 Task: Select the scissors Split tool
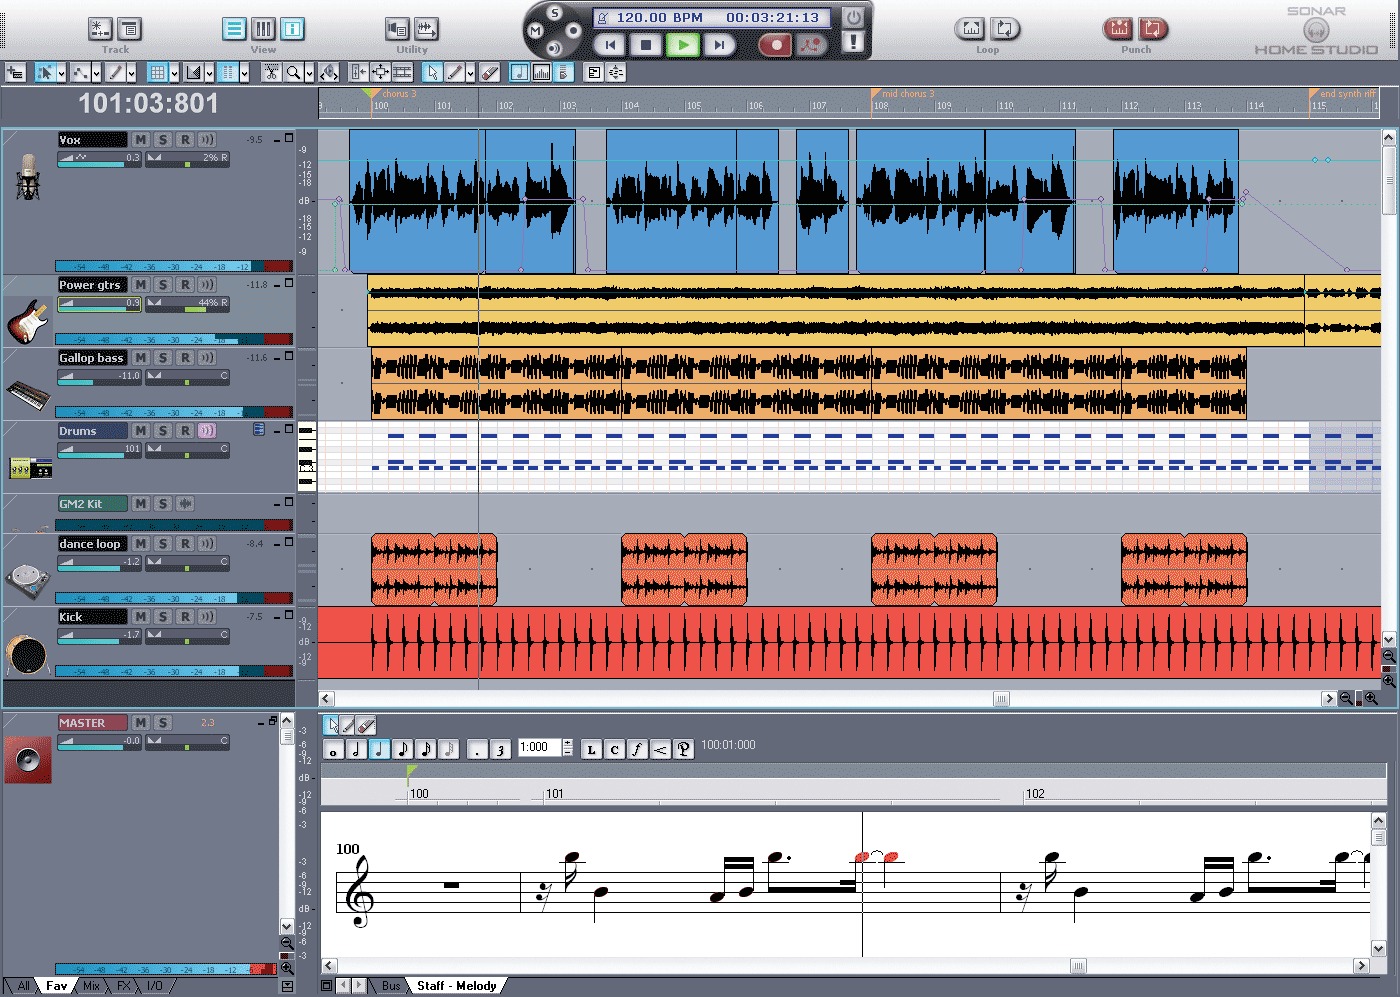click(271, 72)
